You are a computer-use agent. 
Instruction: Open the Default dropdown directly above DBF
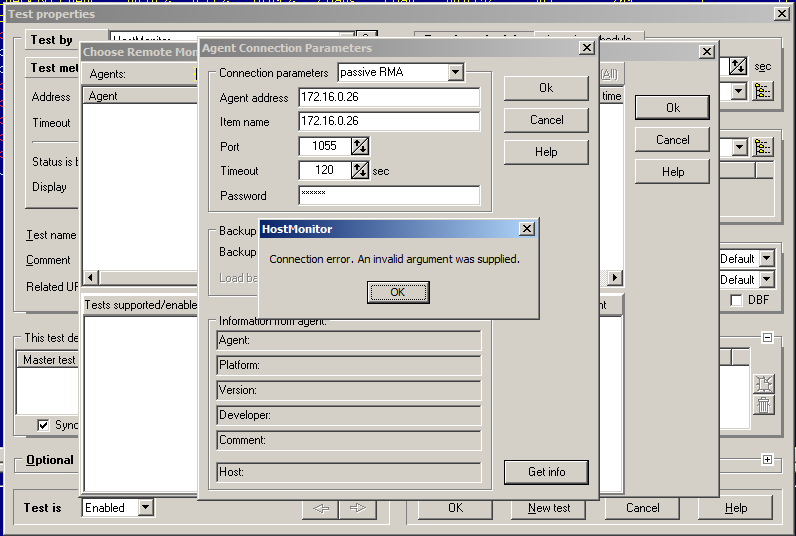(767, 279)
